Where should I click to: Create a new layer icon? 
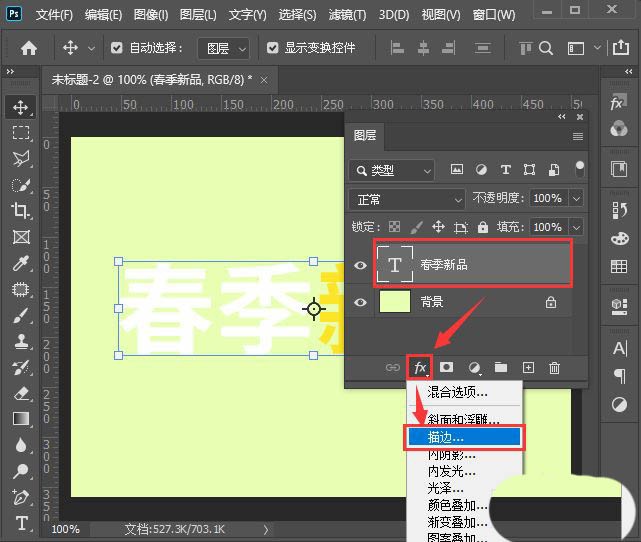(528, 368)
